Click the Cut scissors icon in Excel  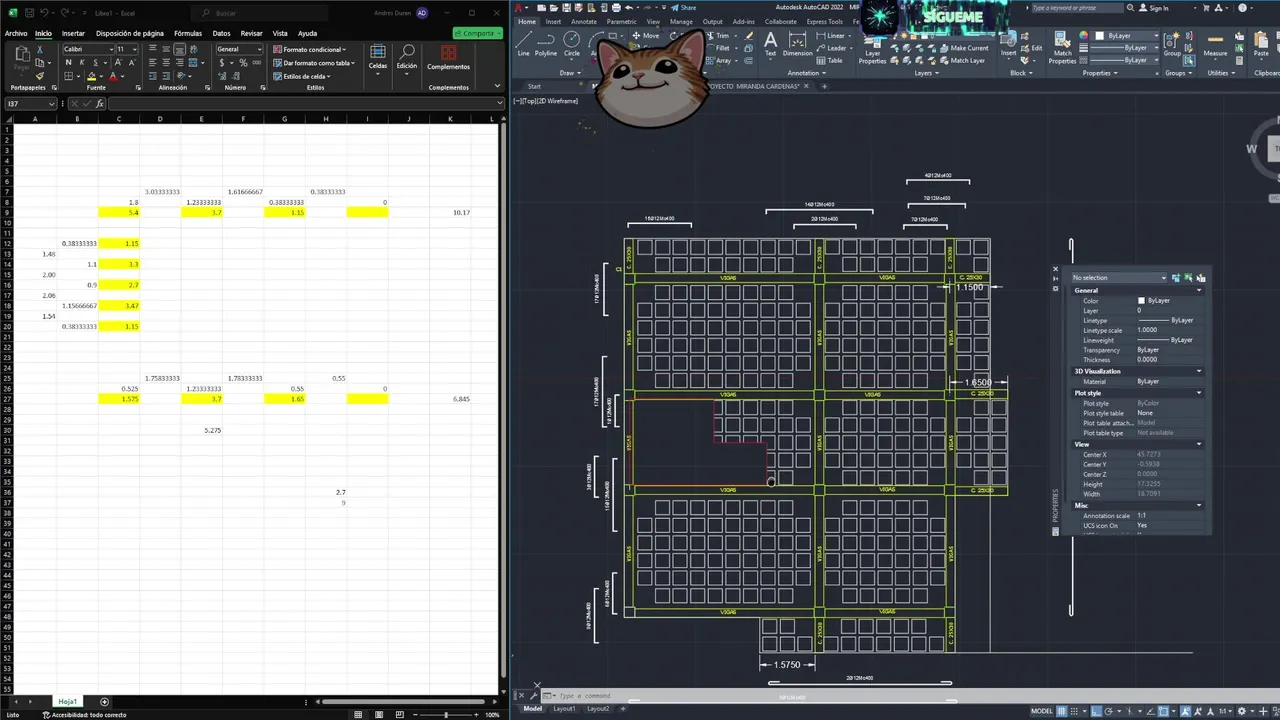coord(40,49)
